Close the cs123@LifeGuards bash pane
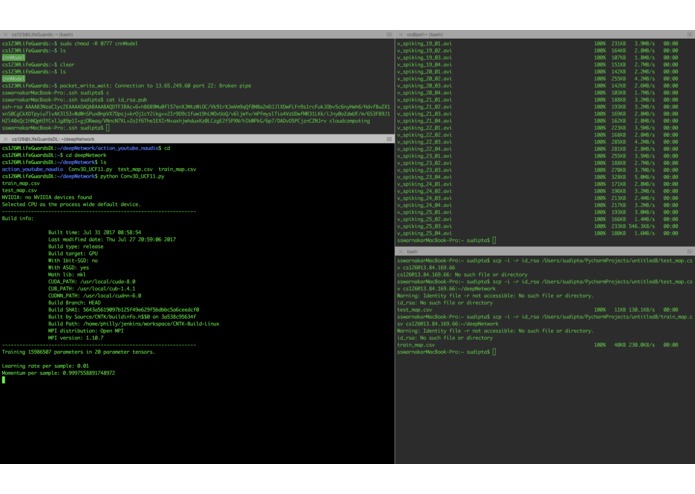The height and width of the screenshot is (494, 695). (5, 35)
